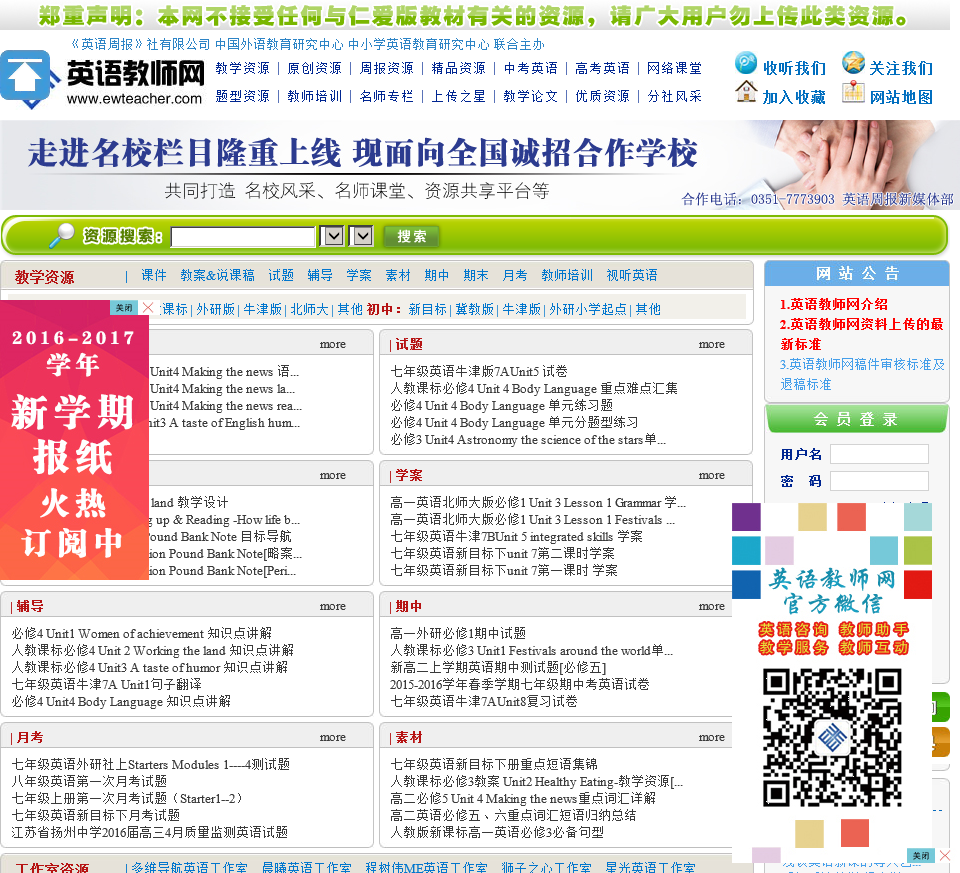Click the 北师大 edition link
The height and width of the screenshot is (873, 960).
(x=309, y=309)
